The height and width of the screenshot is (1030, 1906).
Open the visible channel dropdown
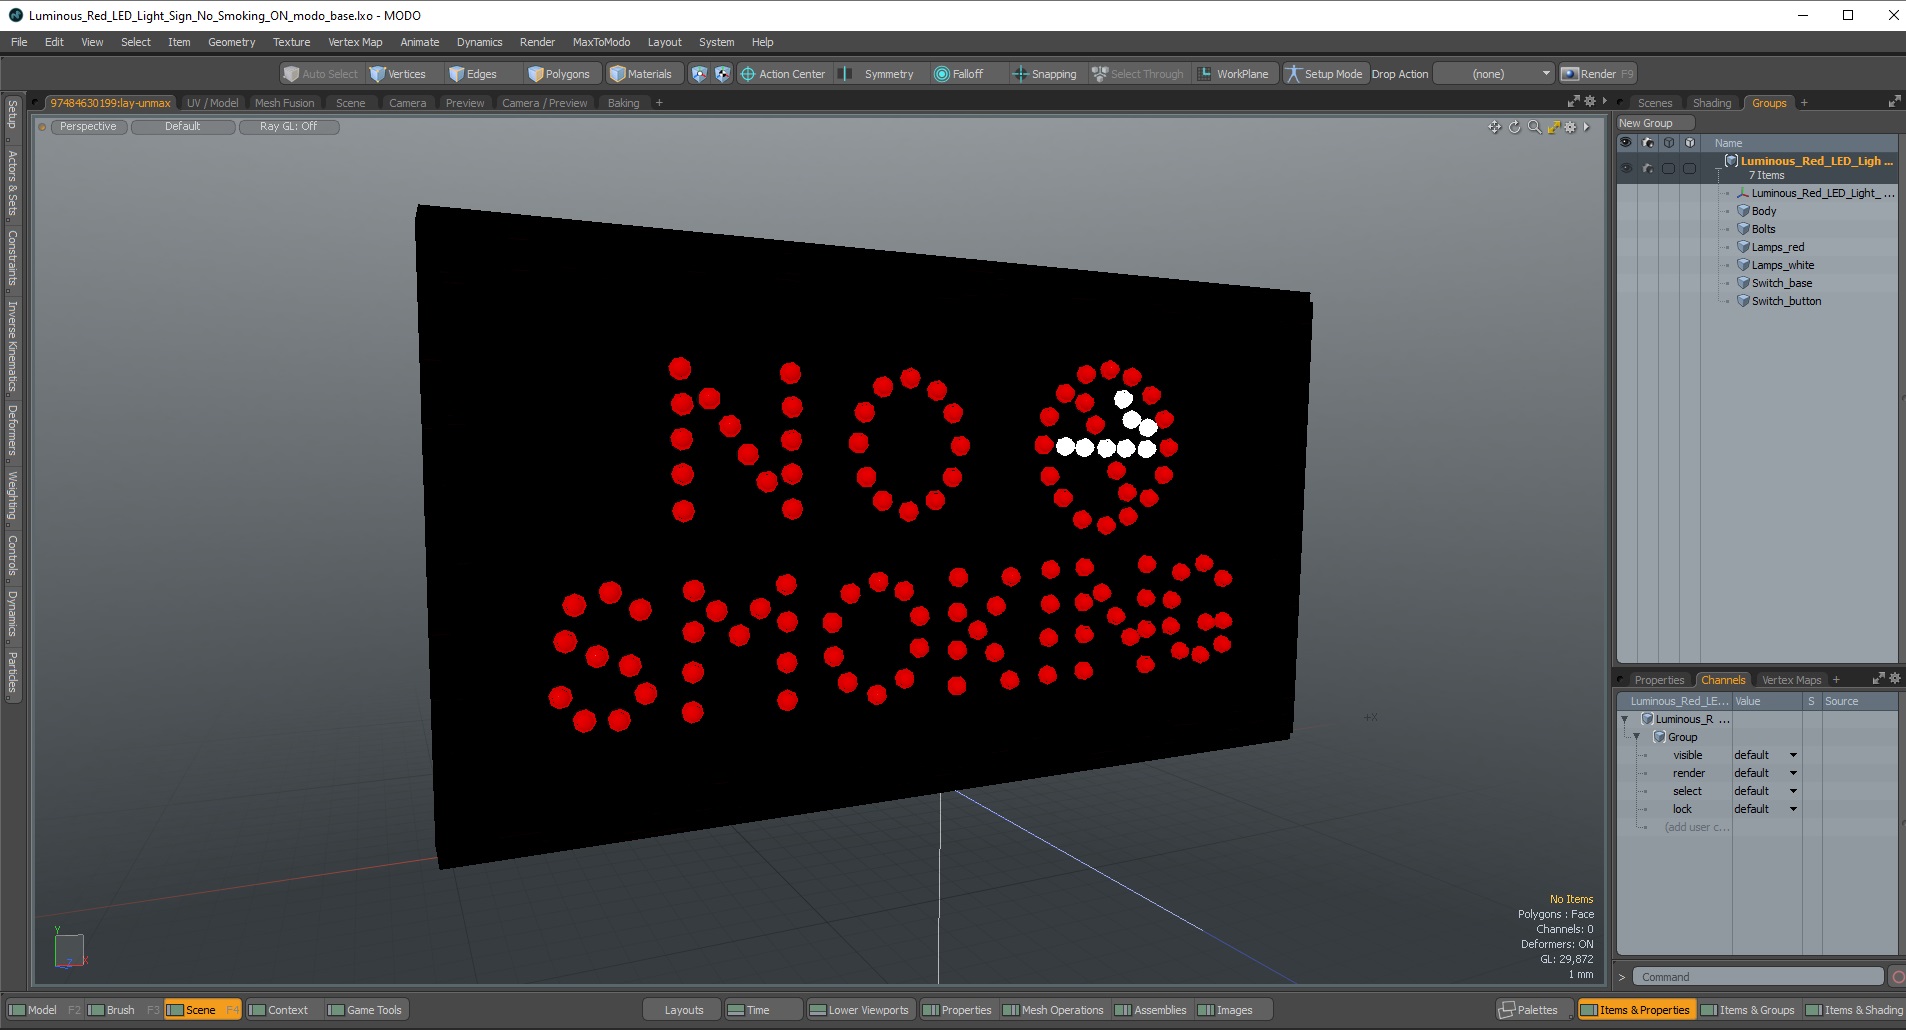pyautogui.click(x=1793, y=755)
